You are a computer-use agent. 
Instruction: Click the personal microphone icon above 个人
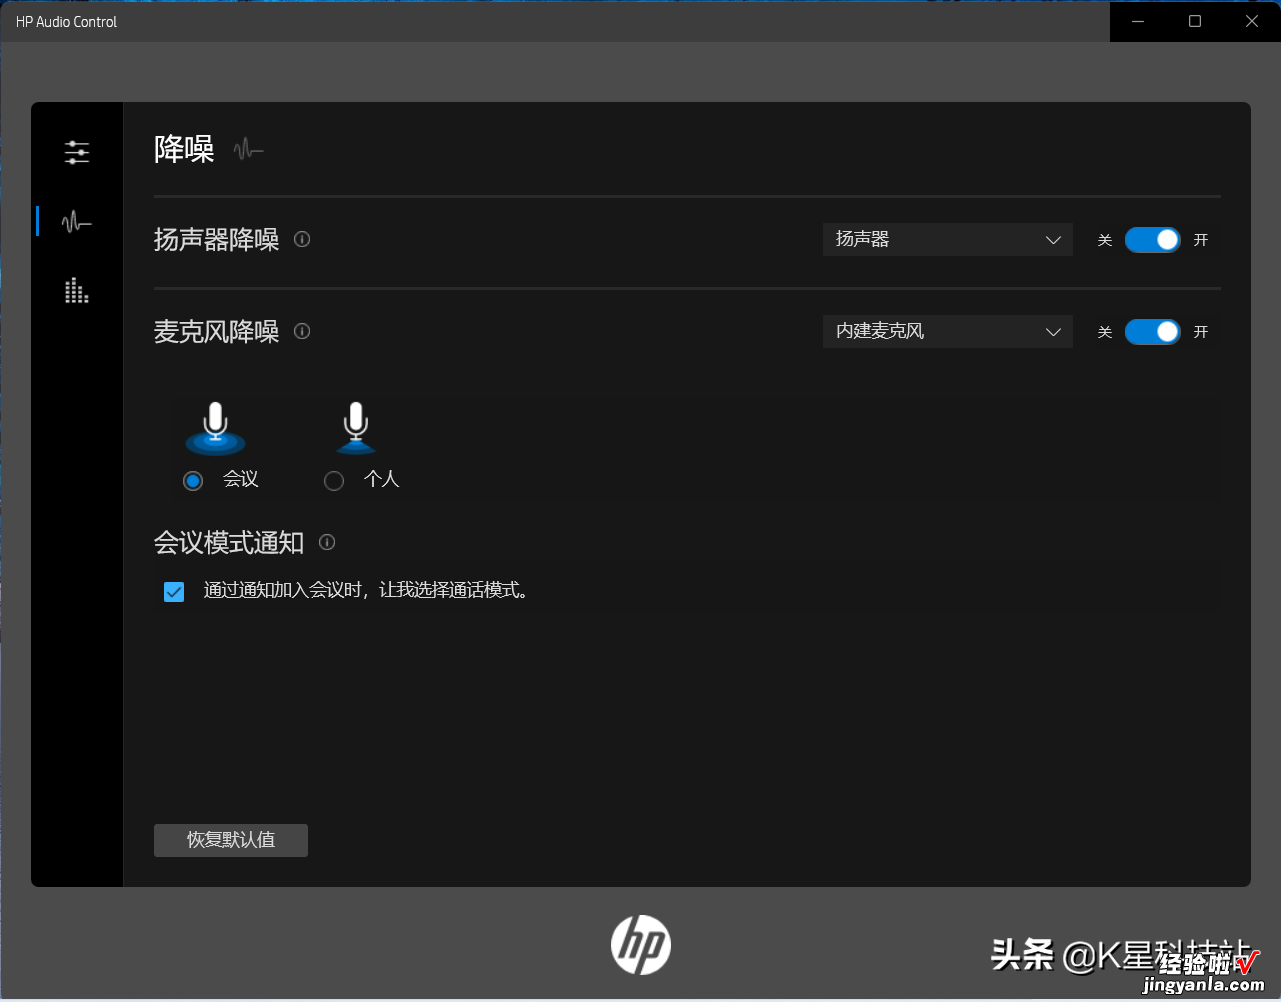(356, 428)
